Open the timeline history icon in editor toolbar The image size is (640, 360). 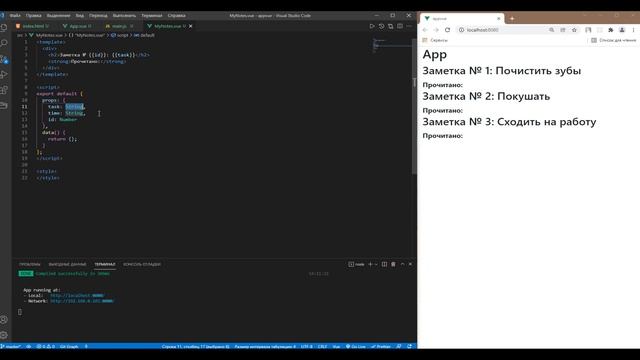[x=381, y=26]
